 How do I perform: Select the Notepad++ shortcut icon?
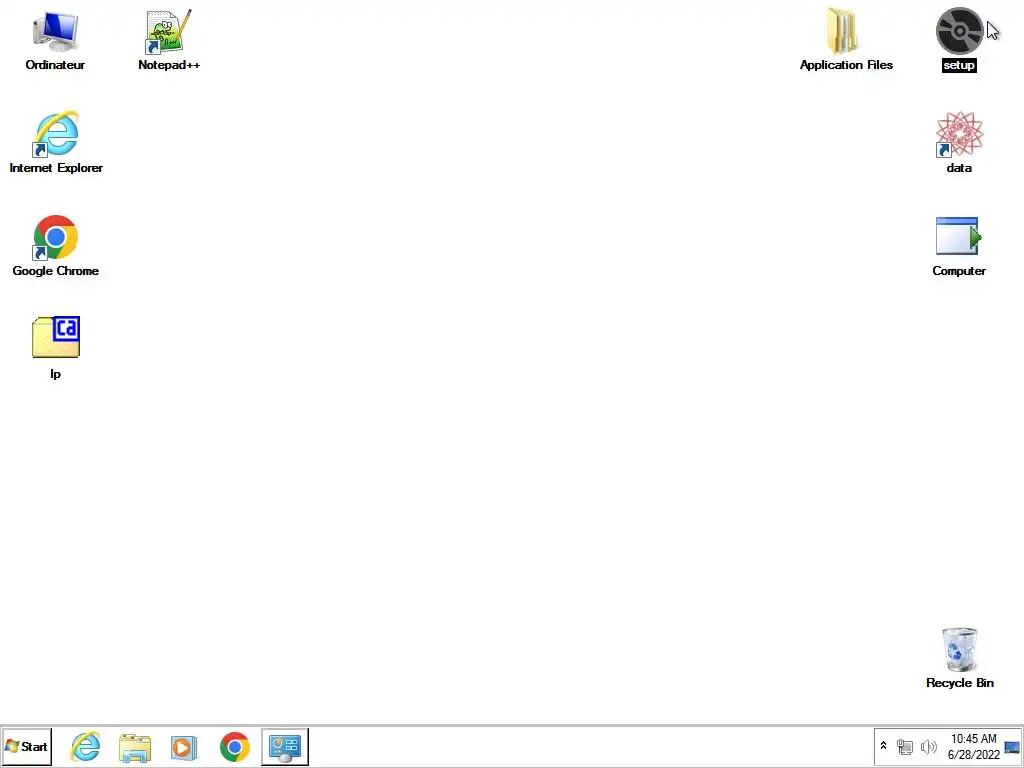click(168, 31)
